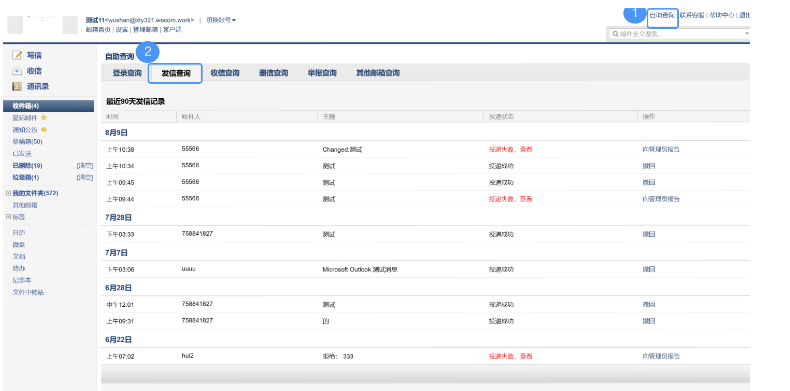Click 撤回 for the Microsoft Outlook row
Image resolution: width=790 pixels, height=391 pixels.
point(648,270)
